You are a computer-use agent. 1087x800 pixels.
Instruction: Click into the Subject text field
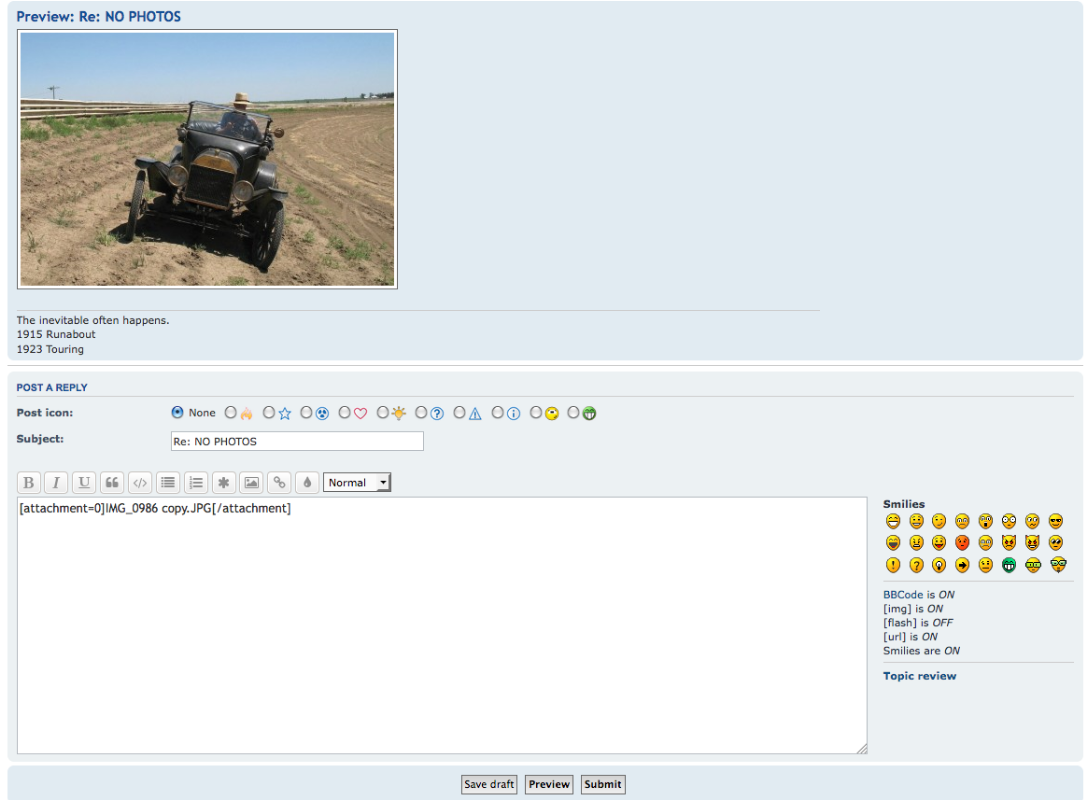[297, 441]
